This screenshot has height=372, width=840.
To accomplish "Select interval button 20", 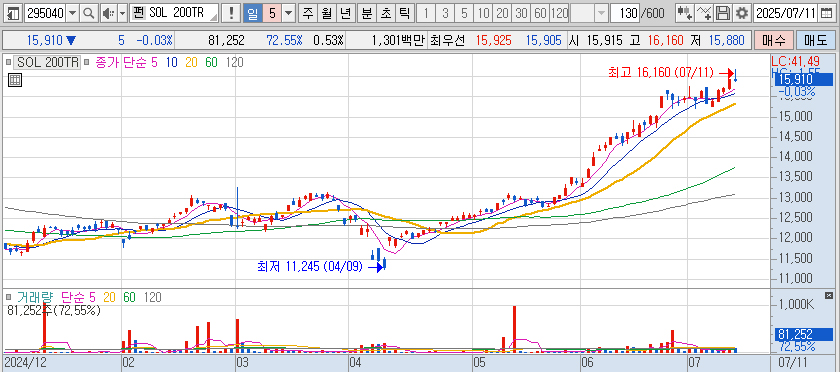I will (502, 13).
